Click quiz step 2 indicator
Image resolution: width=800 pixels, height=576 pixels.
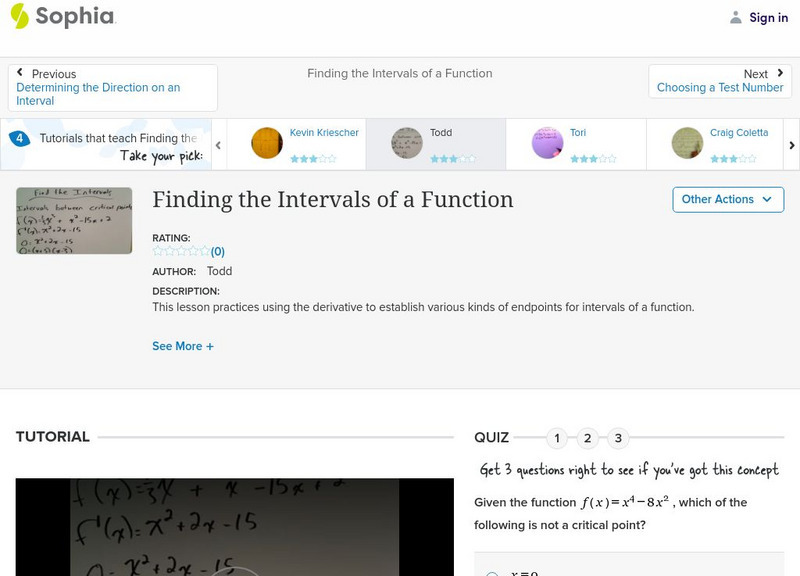coord(588,437)
